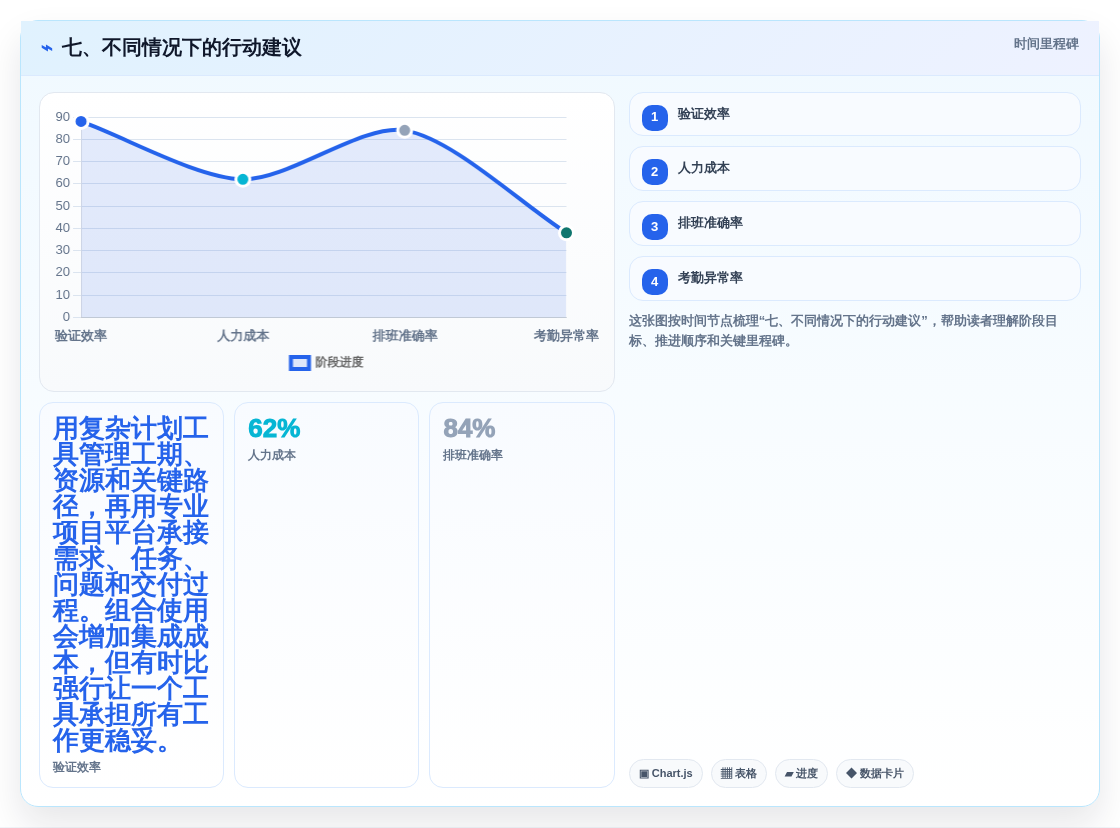Click the y-axis value 90
Viewport: 1120px width, 828px height.
click(x=63, y=117)
